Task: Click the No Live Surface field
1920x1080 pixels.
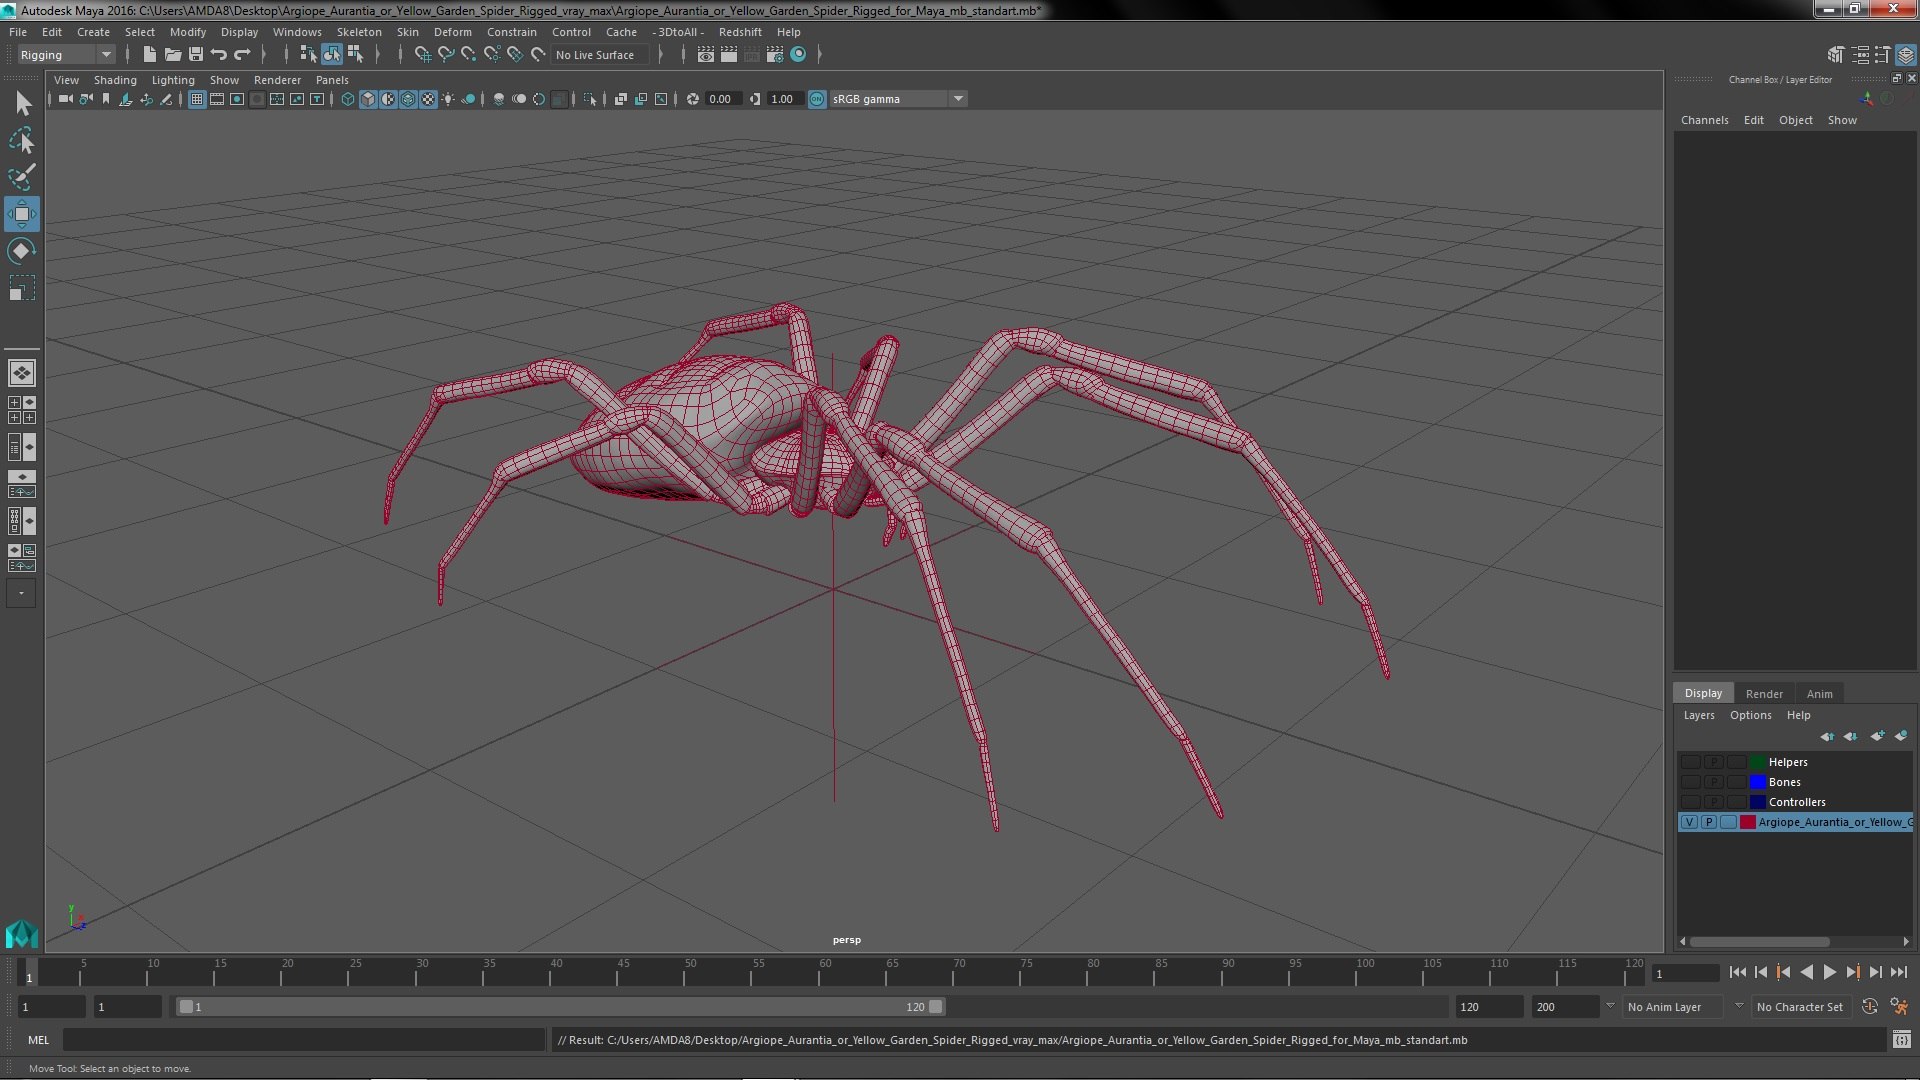Action: pyautogui.click(x=600, y=55)
